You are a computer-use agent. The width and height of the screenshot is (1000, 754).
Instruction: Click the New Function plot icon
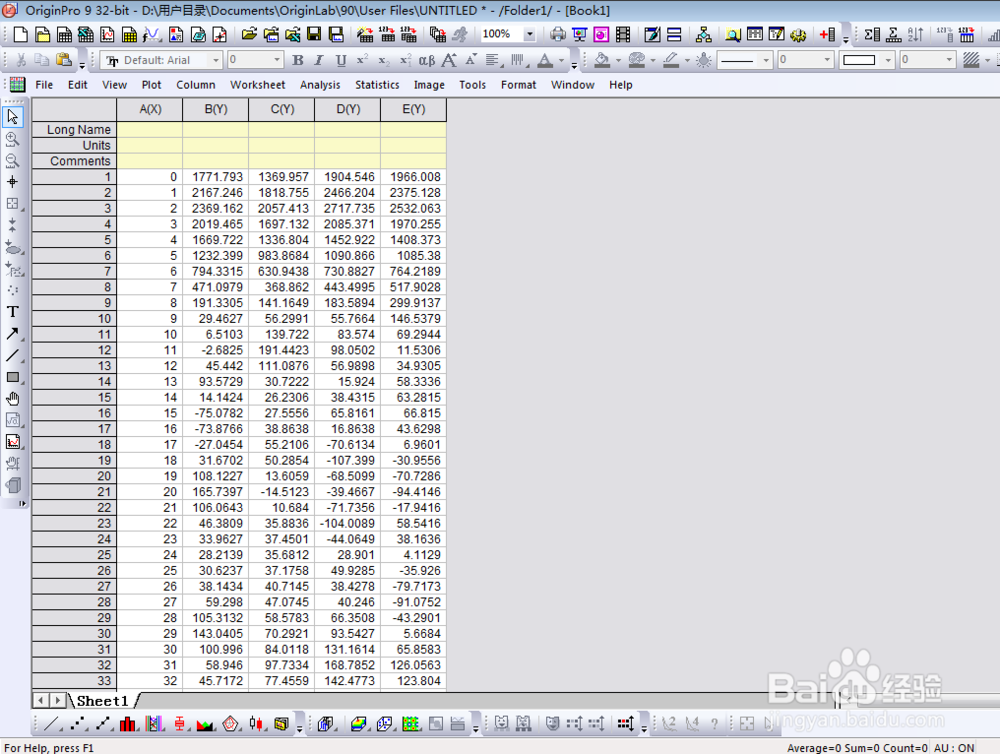(152, 34)
